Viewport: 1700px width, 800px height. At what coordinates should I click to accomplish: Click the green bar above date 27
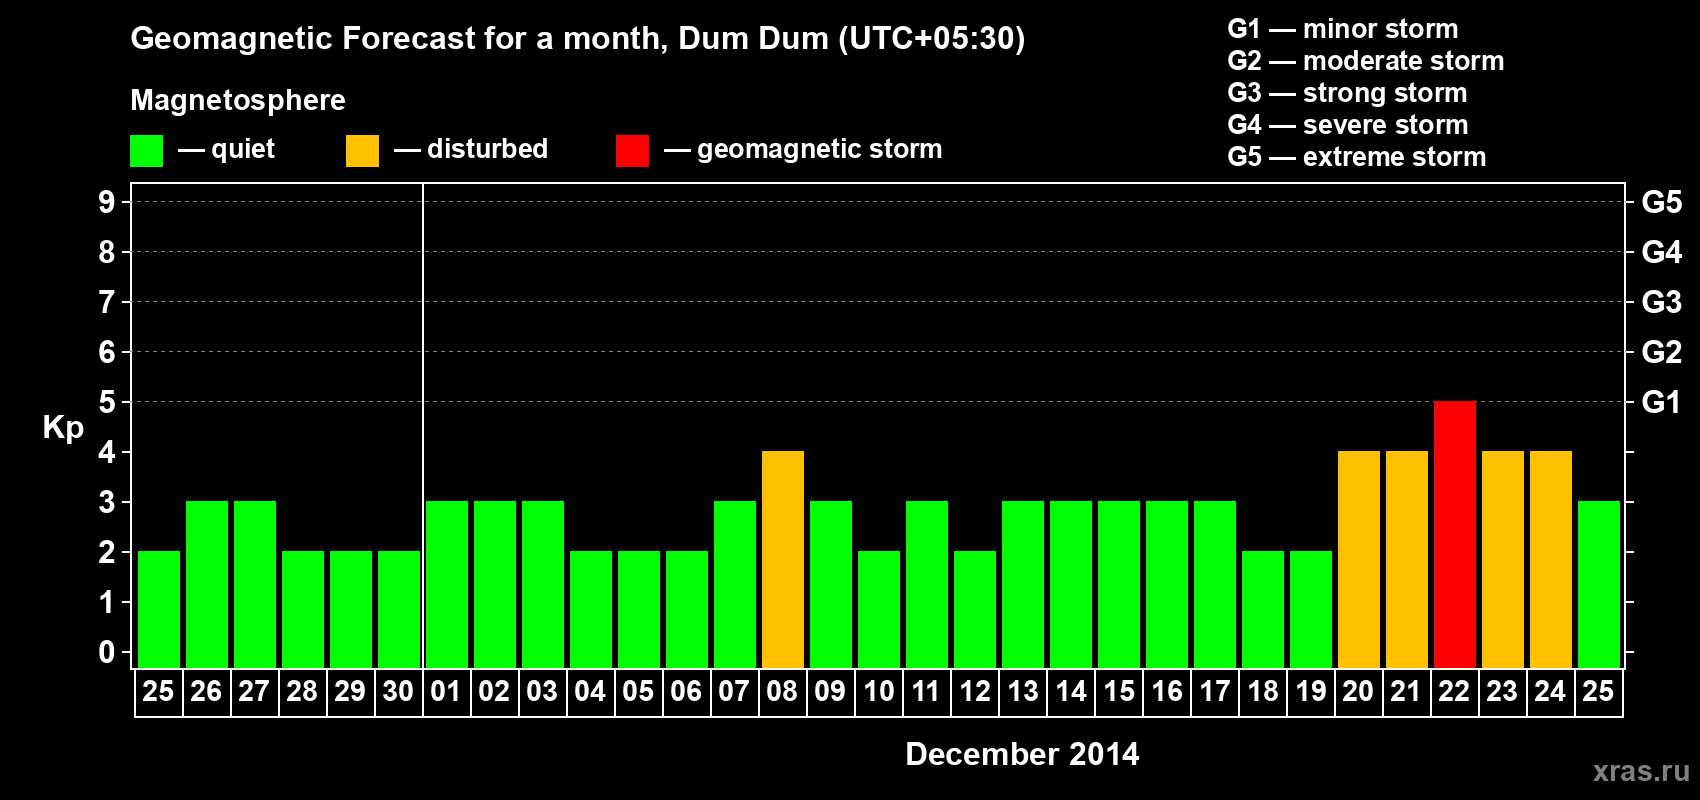tap(255, 584)
